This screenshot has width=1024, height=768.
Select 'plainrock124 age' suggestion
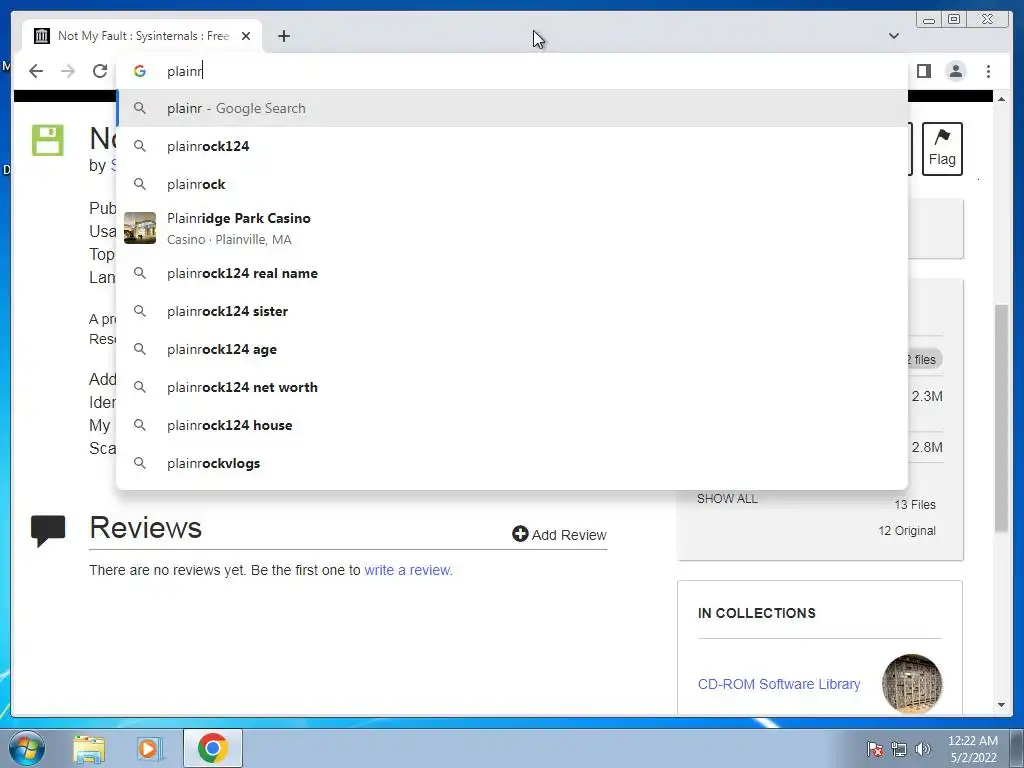coord(512,349)
